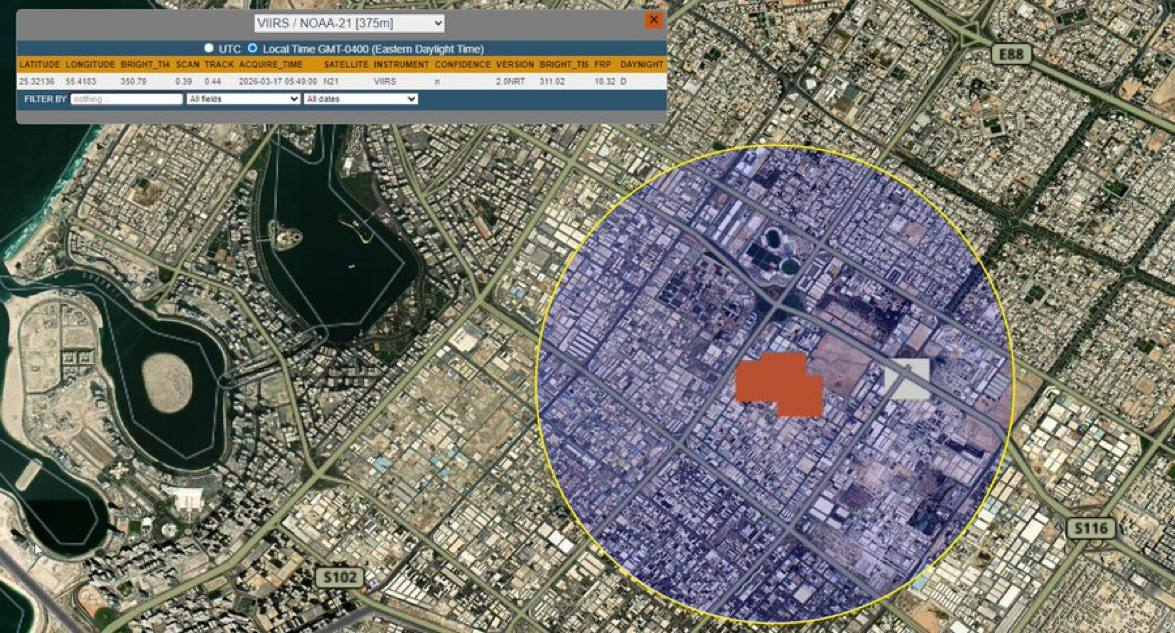Click longitude value 55.4183
The height and width of the screenshot is (633, 1175).
[x=81, y=81]
